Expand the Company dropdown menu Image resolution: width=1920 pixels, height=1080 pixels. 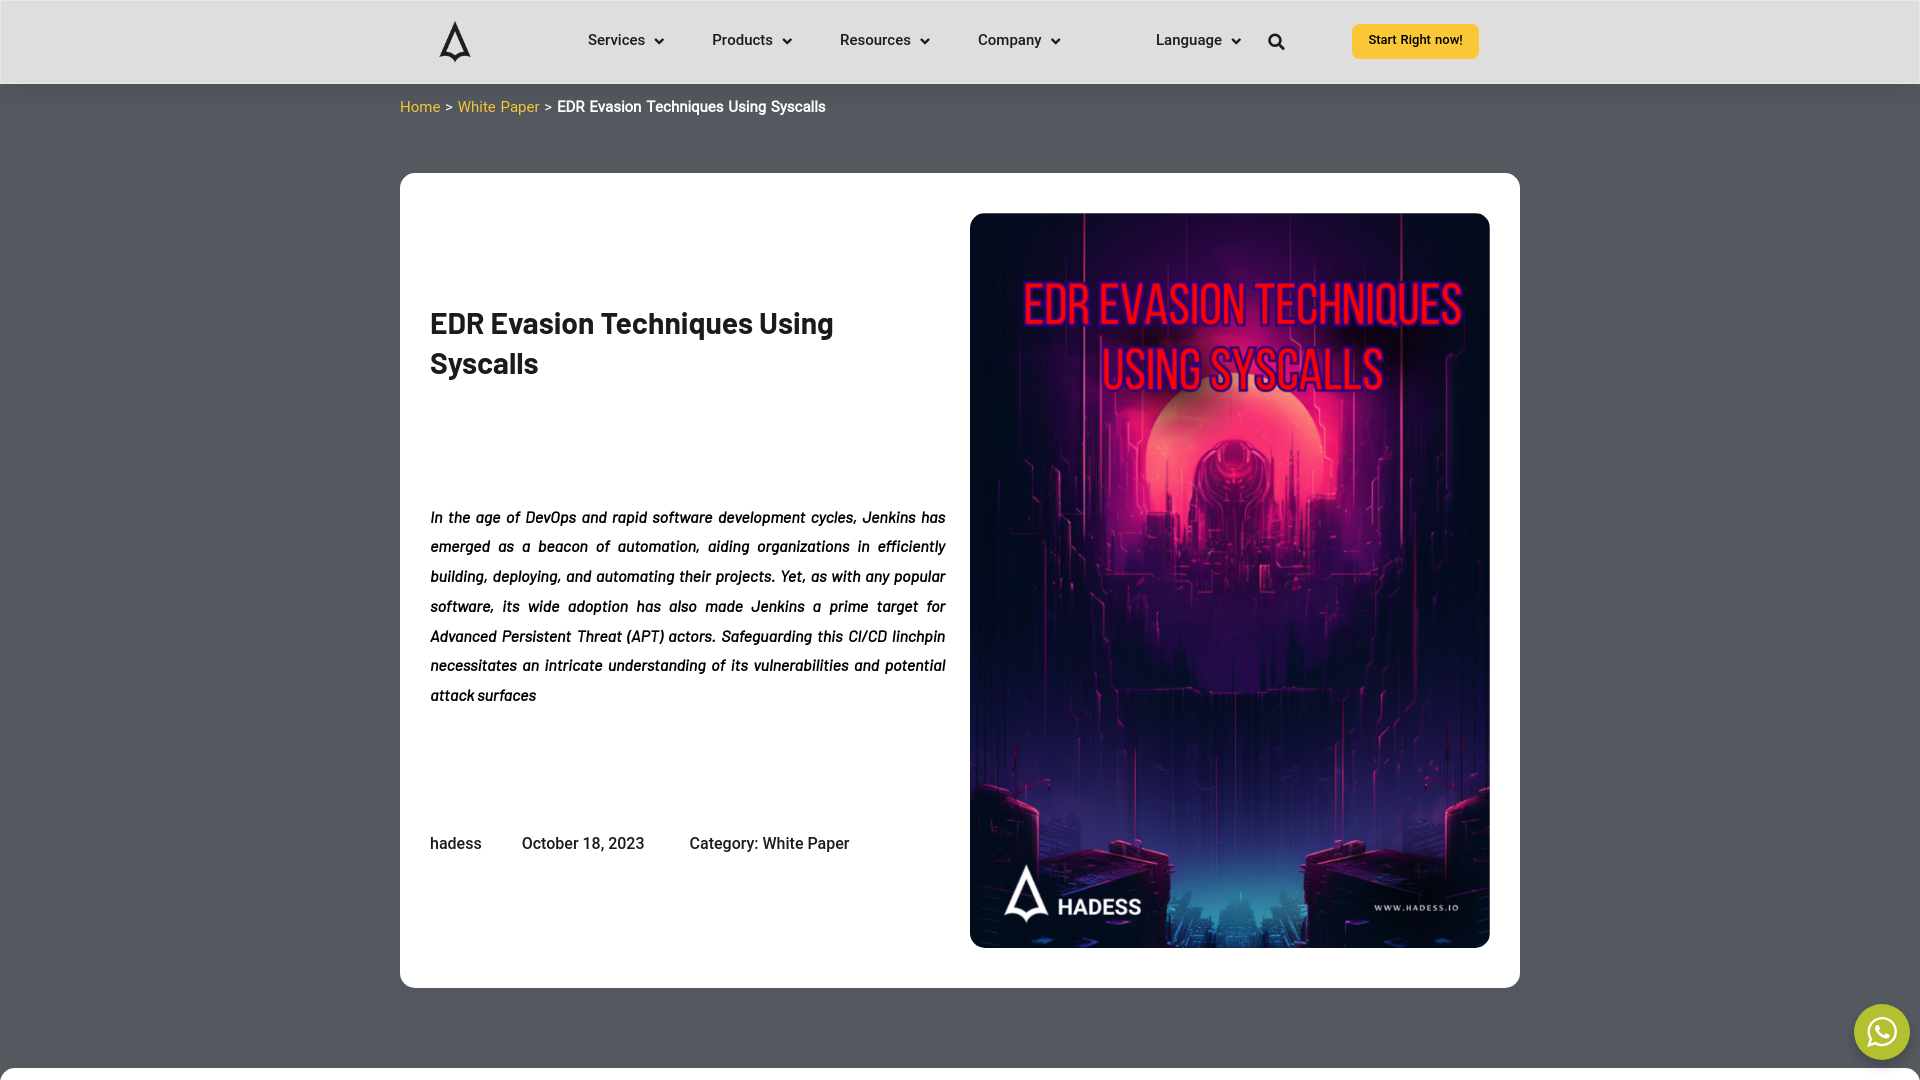tap(1019, 41)
